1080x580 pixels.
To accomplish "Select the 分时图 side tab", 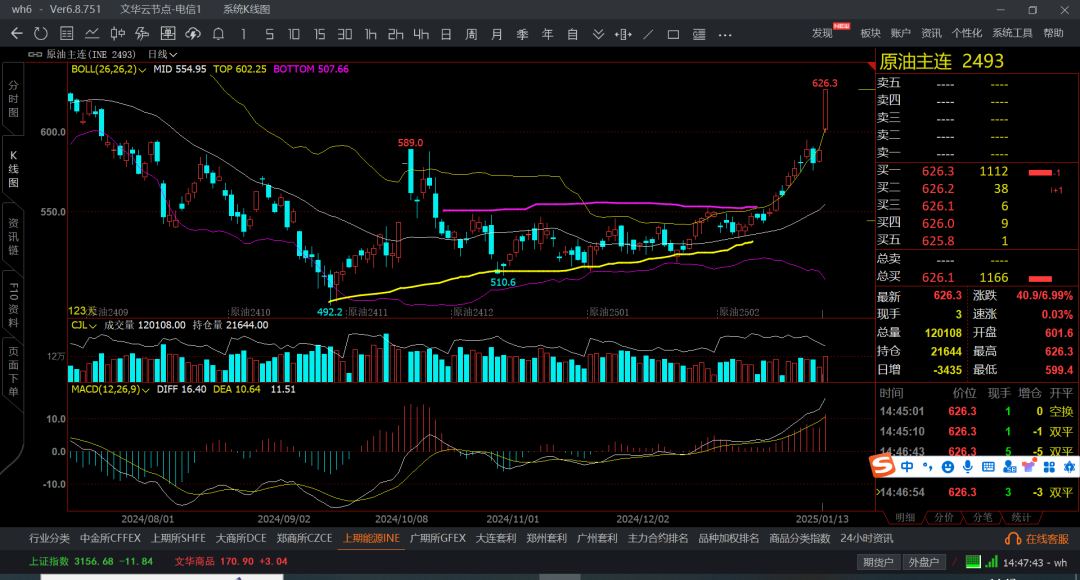I will (x=13, y=100).
